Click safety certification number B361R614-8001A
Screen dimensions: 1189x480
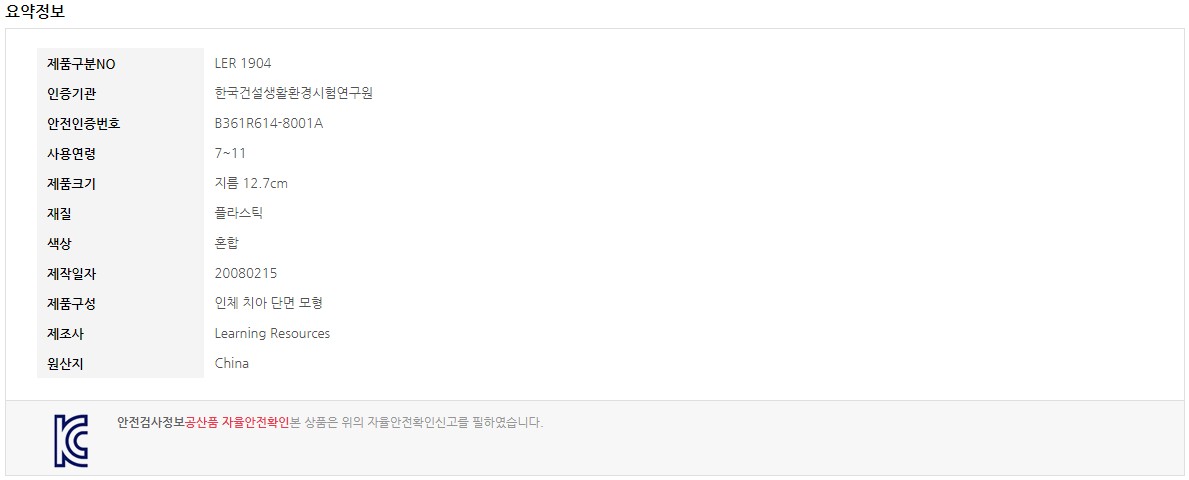pos(268,124)
